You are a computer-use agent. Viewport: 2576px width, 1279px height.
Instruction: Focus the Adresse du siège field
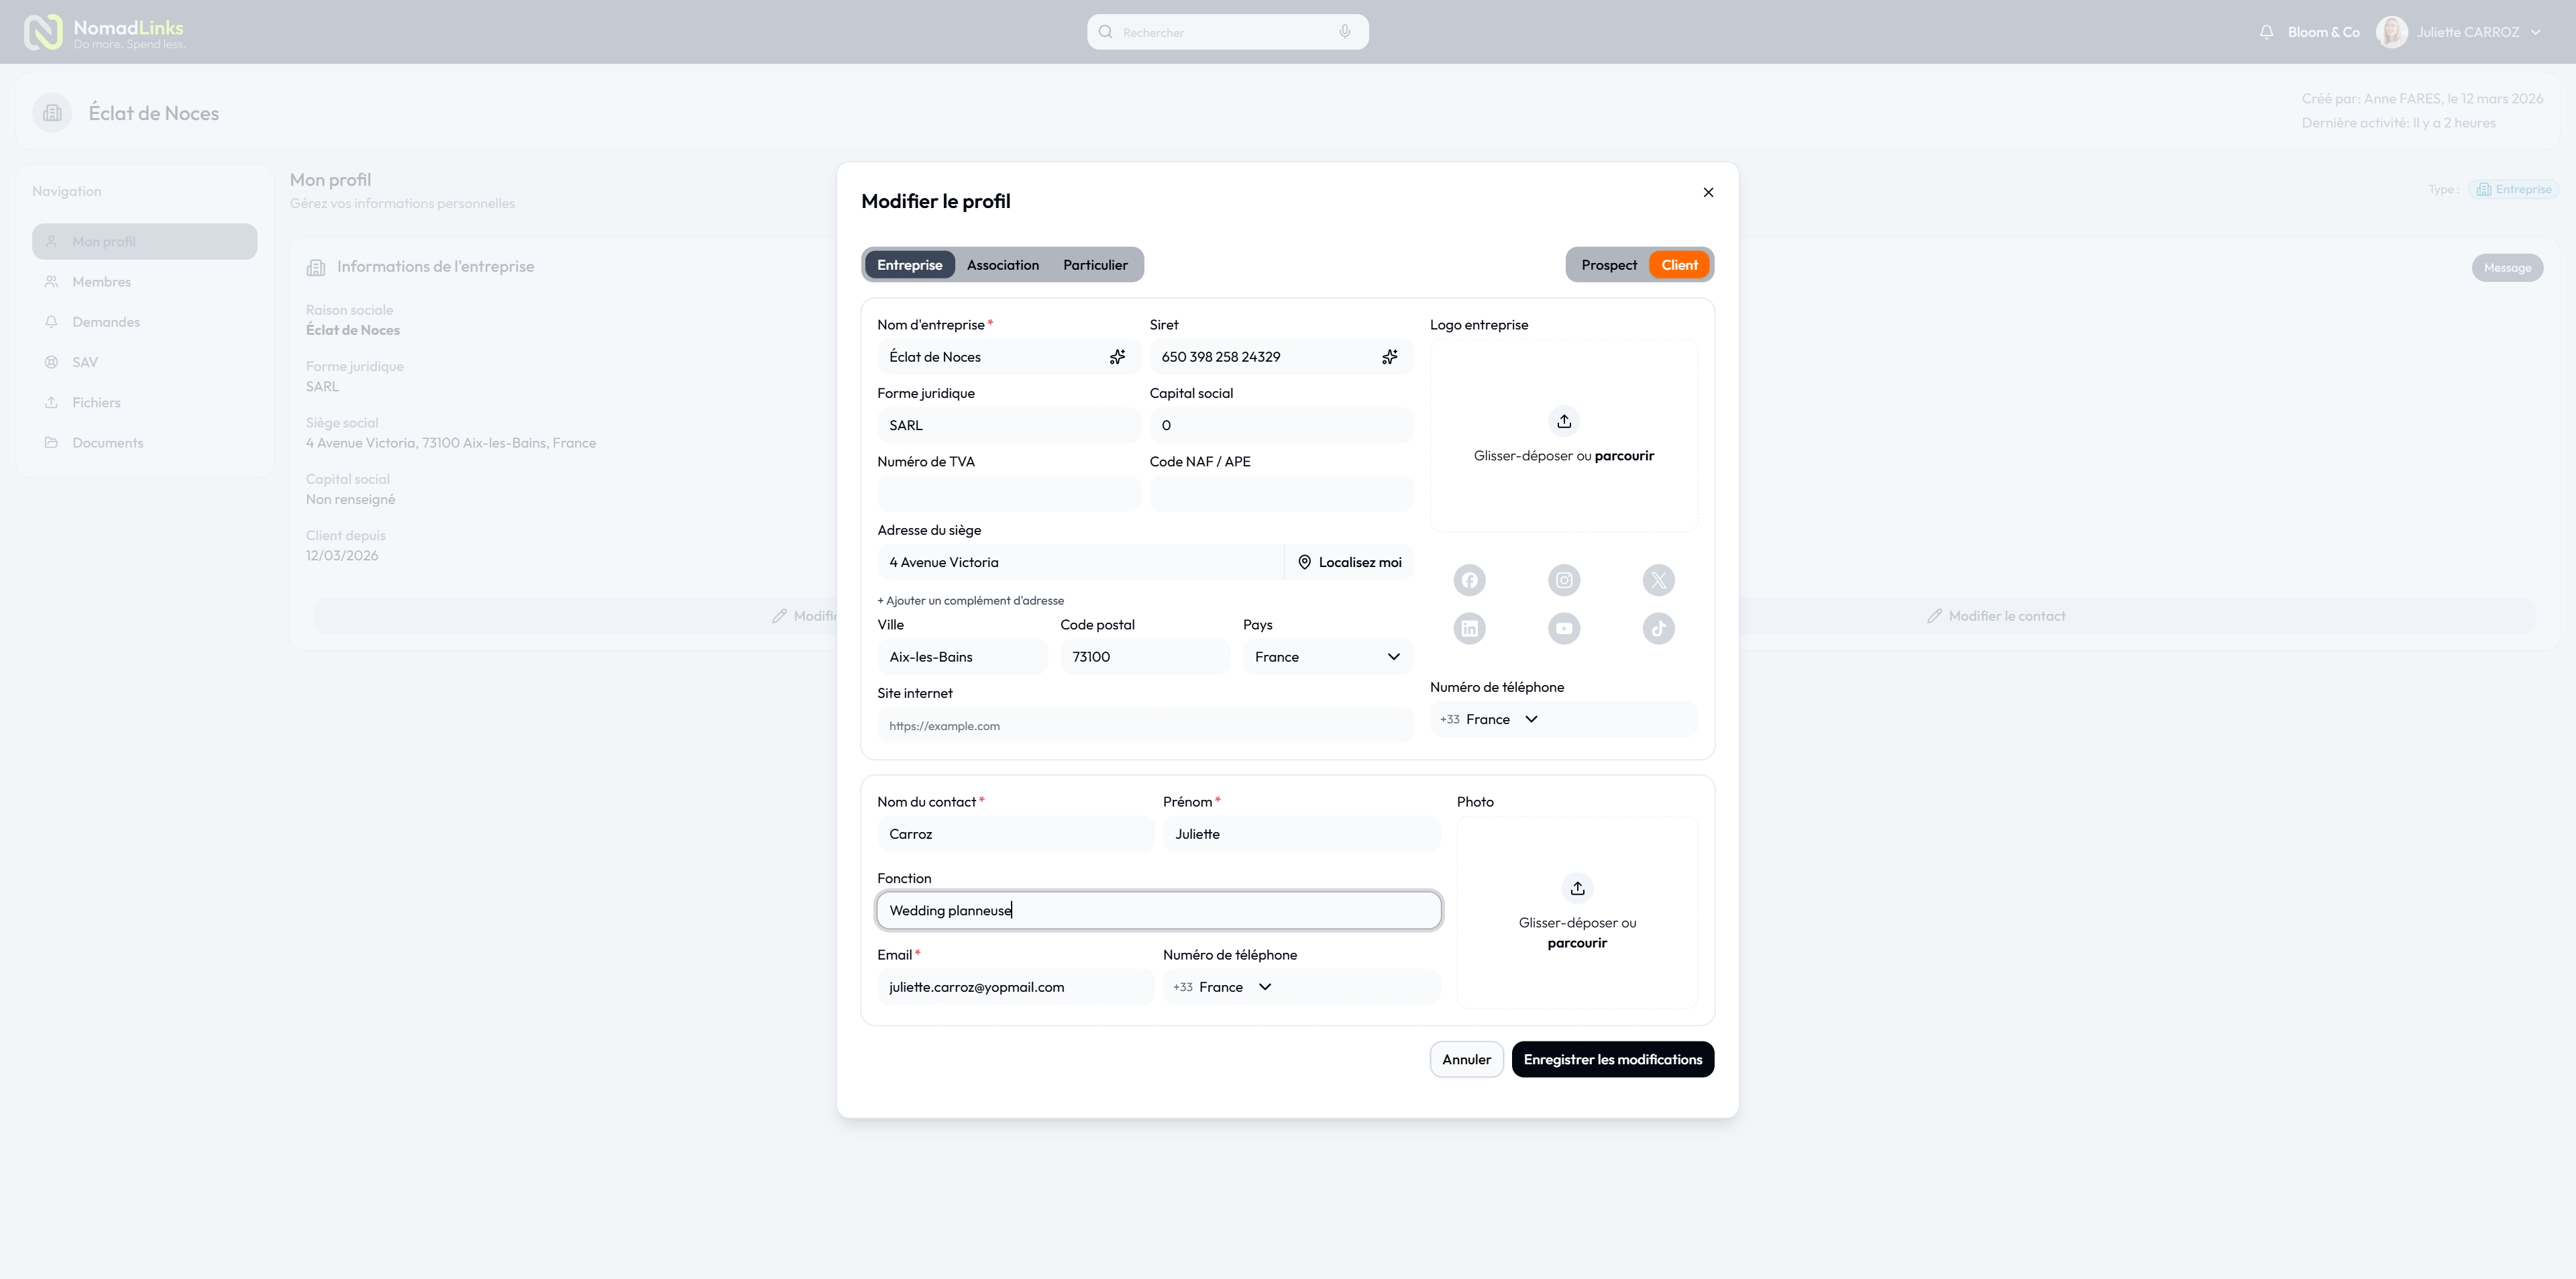(1080, 562)
